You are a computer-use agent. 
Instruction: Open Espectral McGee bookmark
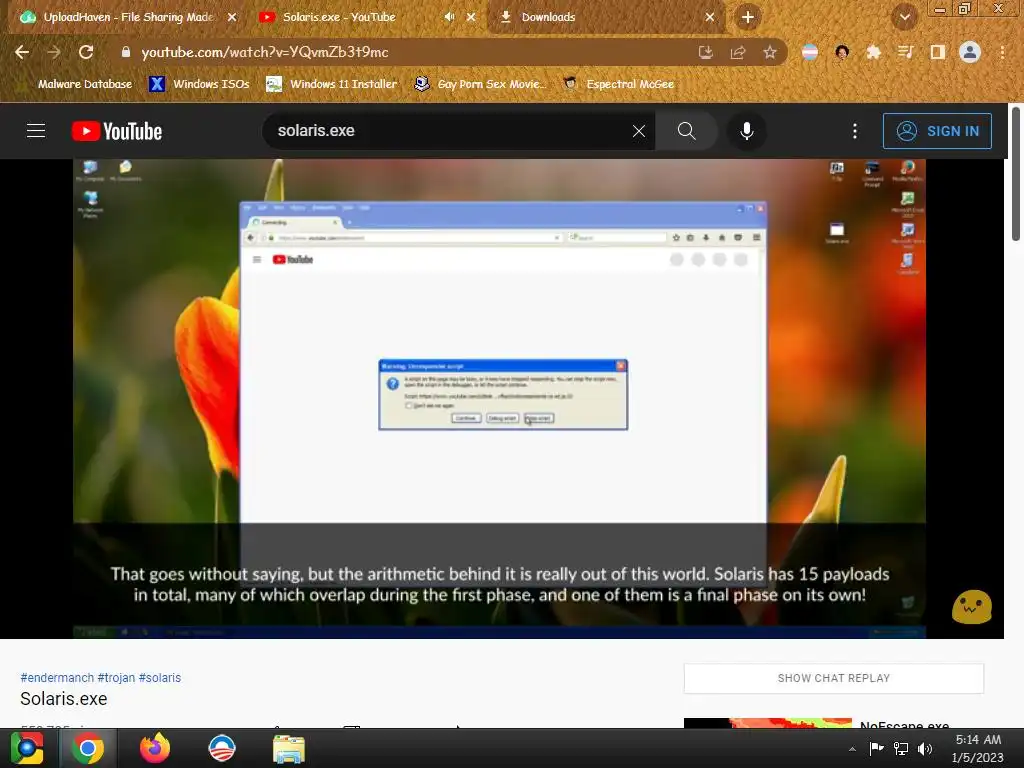[618, 84]
